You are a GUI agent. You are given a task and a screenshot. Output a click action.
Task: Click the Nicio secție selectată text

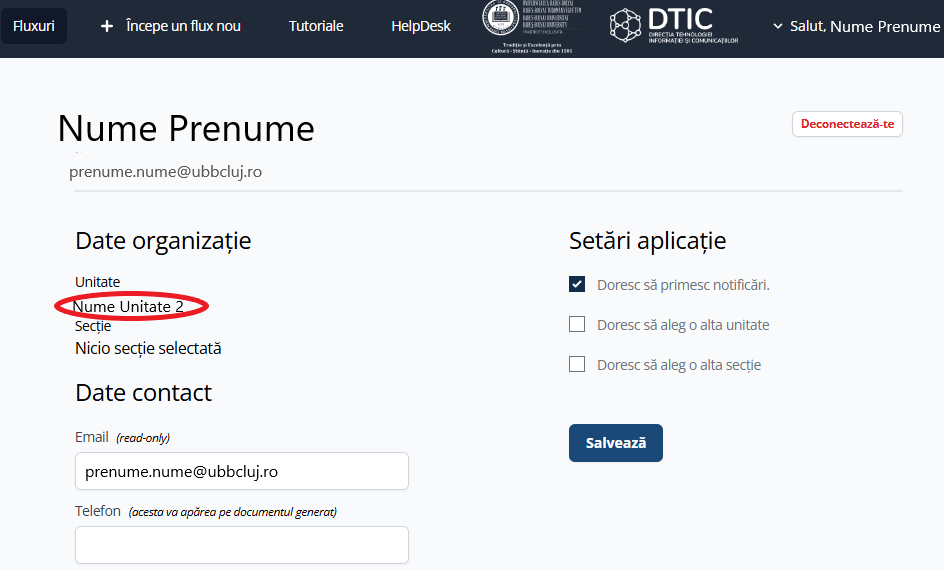click(x=148, y=349)
